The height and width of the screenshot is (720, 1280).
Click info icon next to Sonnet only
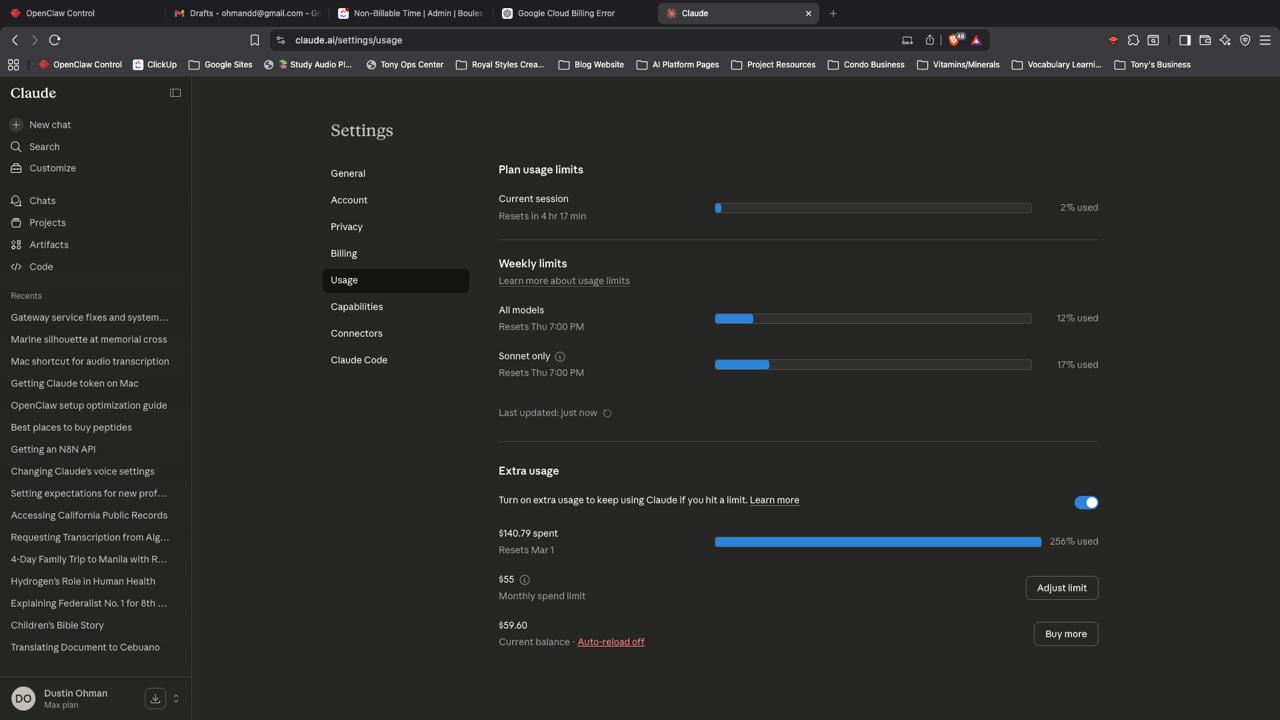[x=560, y=357]
